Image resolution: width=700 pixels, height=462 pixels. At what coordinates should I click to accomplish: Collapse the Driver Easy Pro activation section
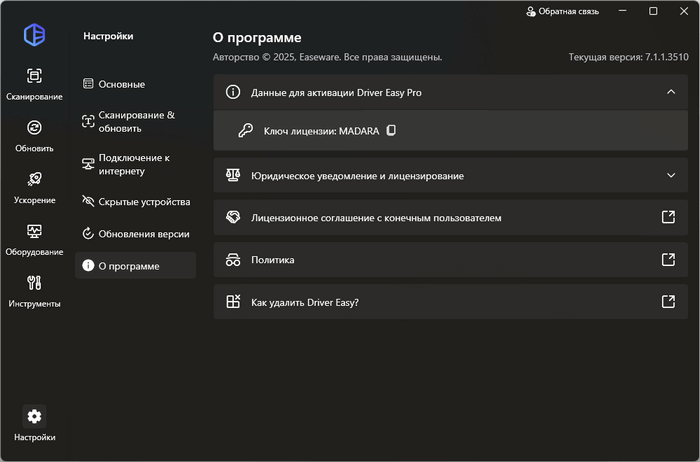point(670,92)
